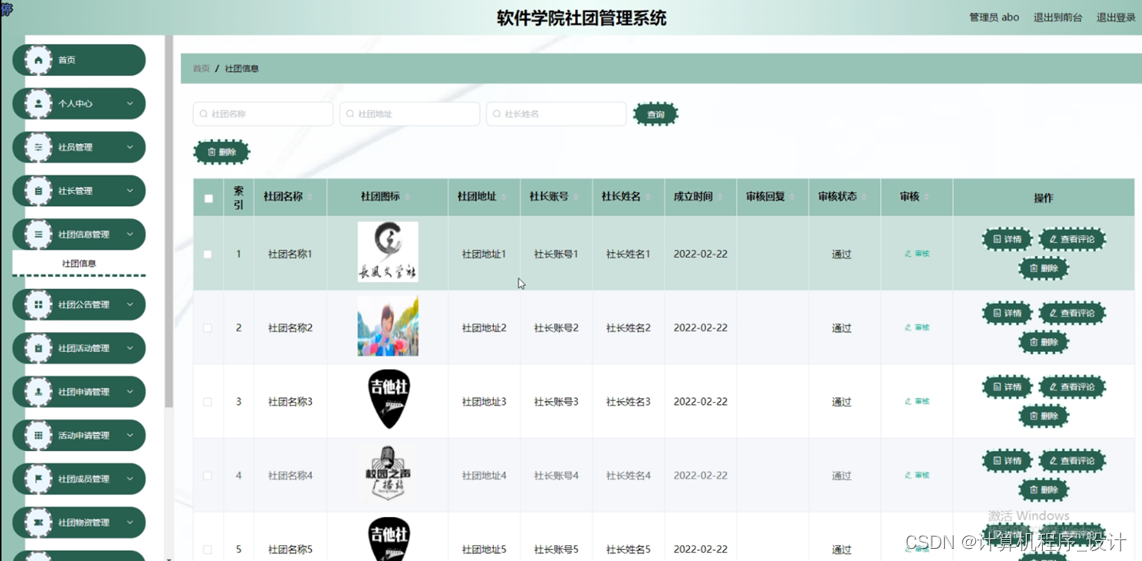The height and width of the screenshot is (561, 1142).
Task: Focus the 社团名称 search input
Action: 263,114
